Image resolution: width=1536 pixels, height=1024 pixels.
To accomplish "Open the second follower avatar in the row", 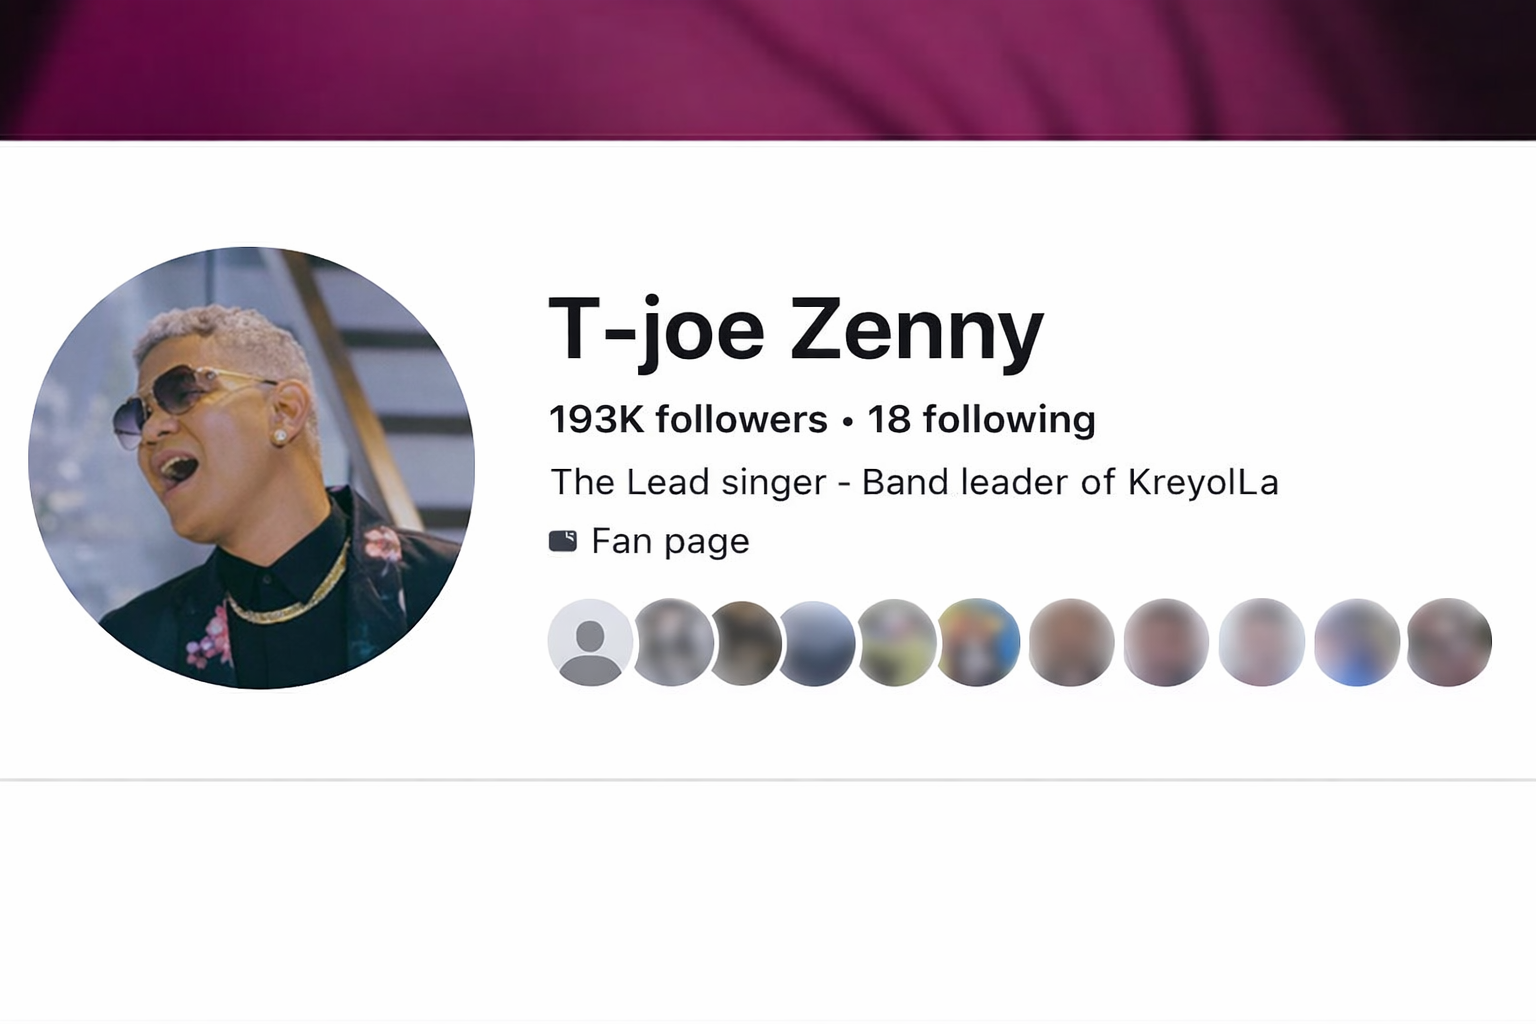I will [x=674, y=642].
